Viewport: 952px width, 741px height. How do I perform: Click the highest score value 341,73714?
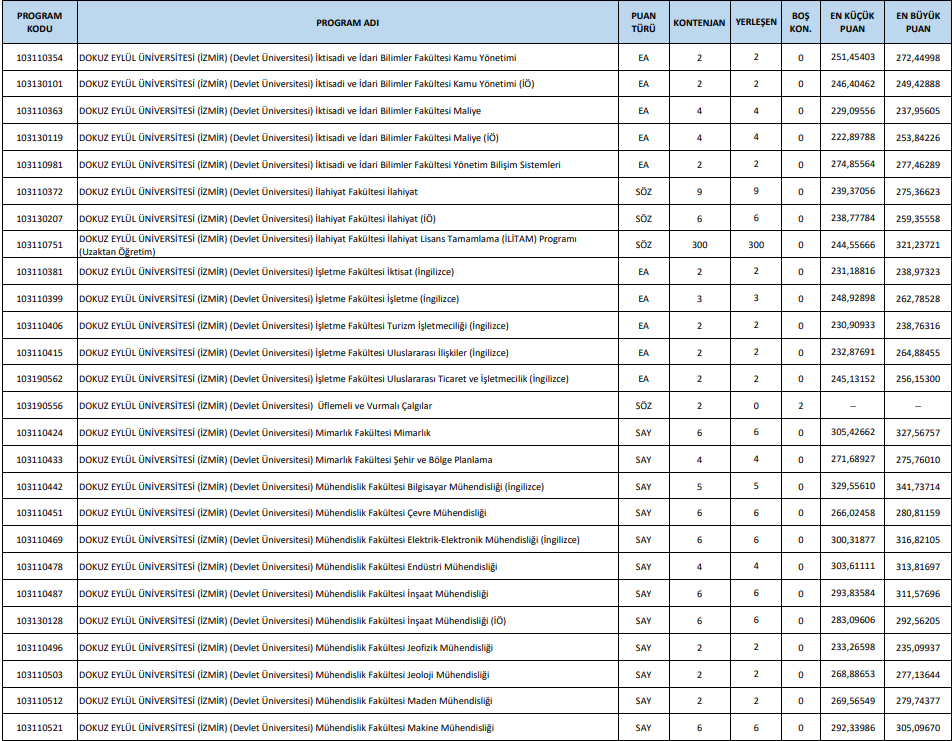(917, 487)
